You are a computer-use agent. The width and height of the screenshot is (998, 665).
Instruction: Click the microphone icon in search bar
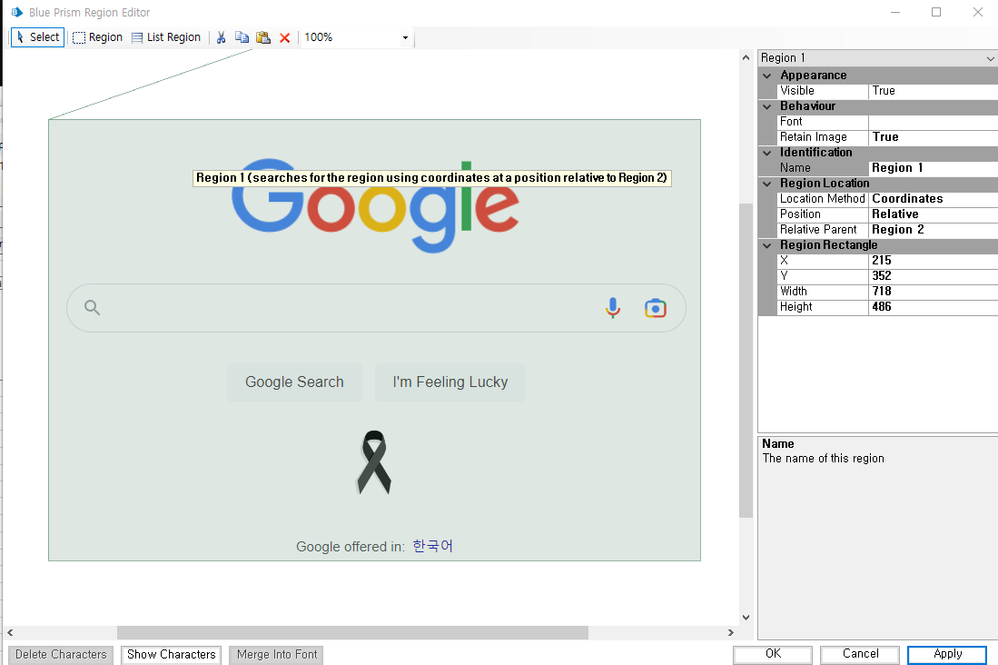tap(613, 308)
